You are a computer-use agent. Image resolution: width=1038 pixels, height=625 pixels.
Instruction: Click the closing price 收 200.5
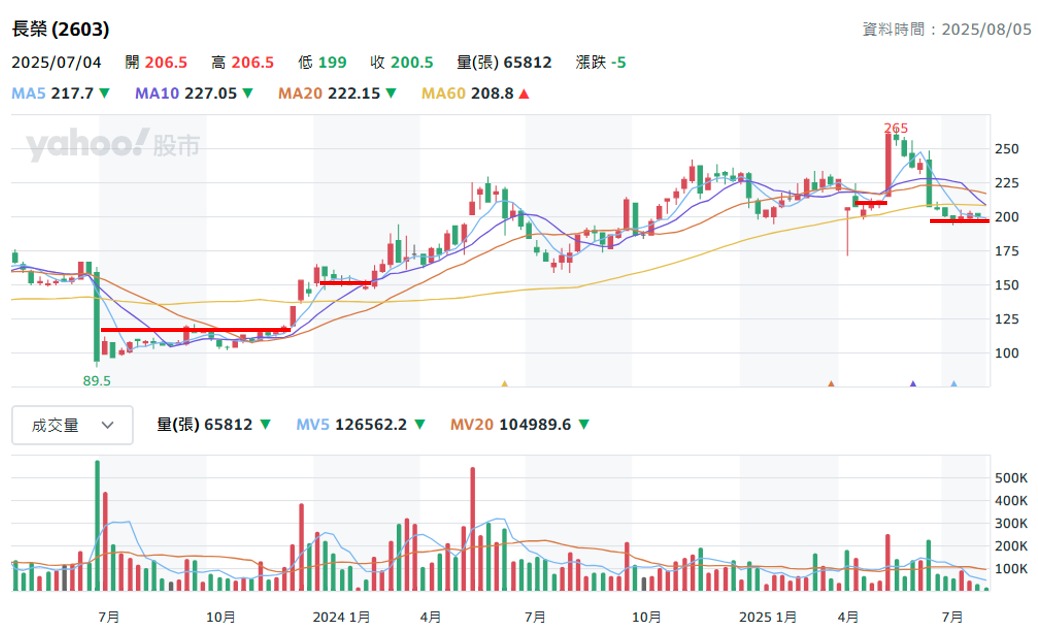[x=402, y=62]
